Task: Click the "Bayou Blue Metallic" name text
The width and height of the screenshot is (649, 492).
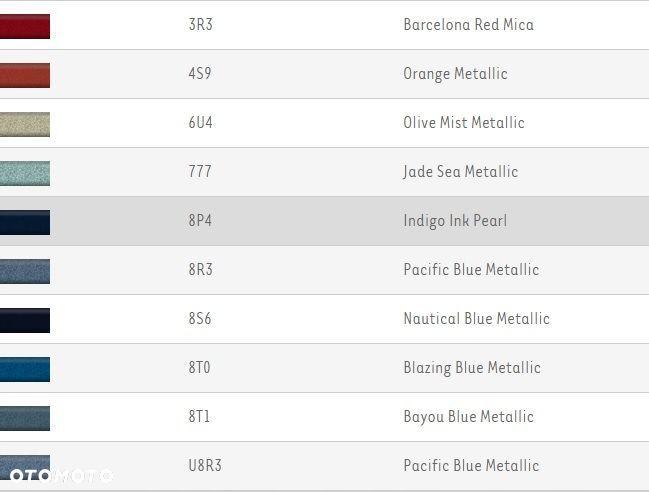Action: pyautogui.click(x=468, y=416)
